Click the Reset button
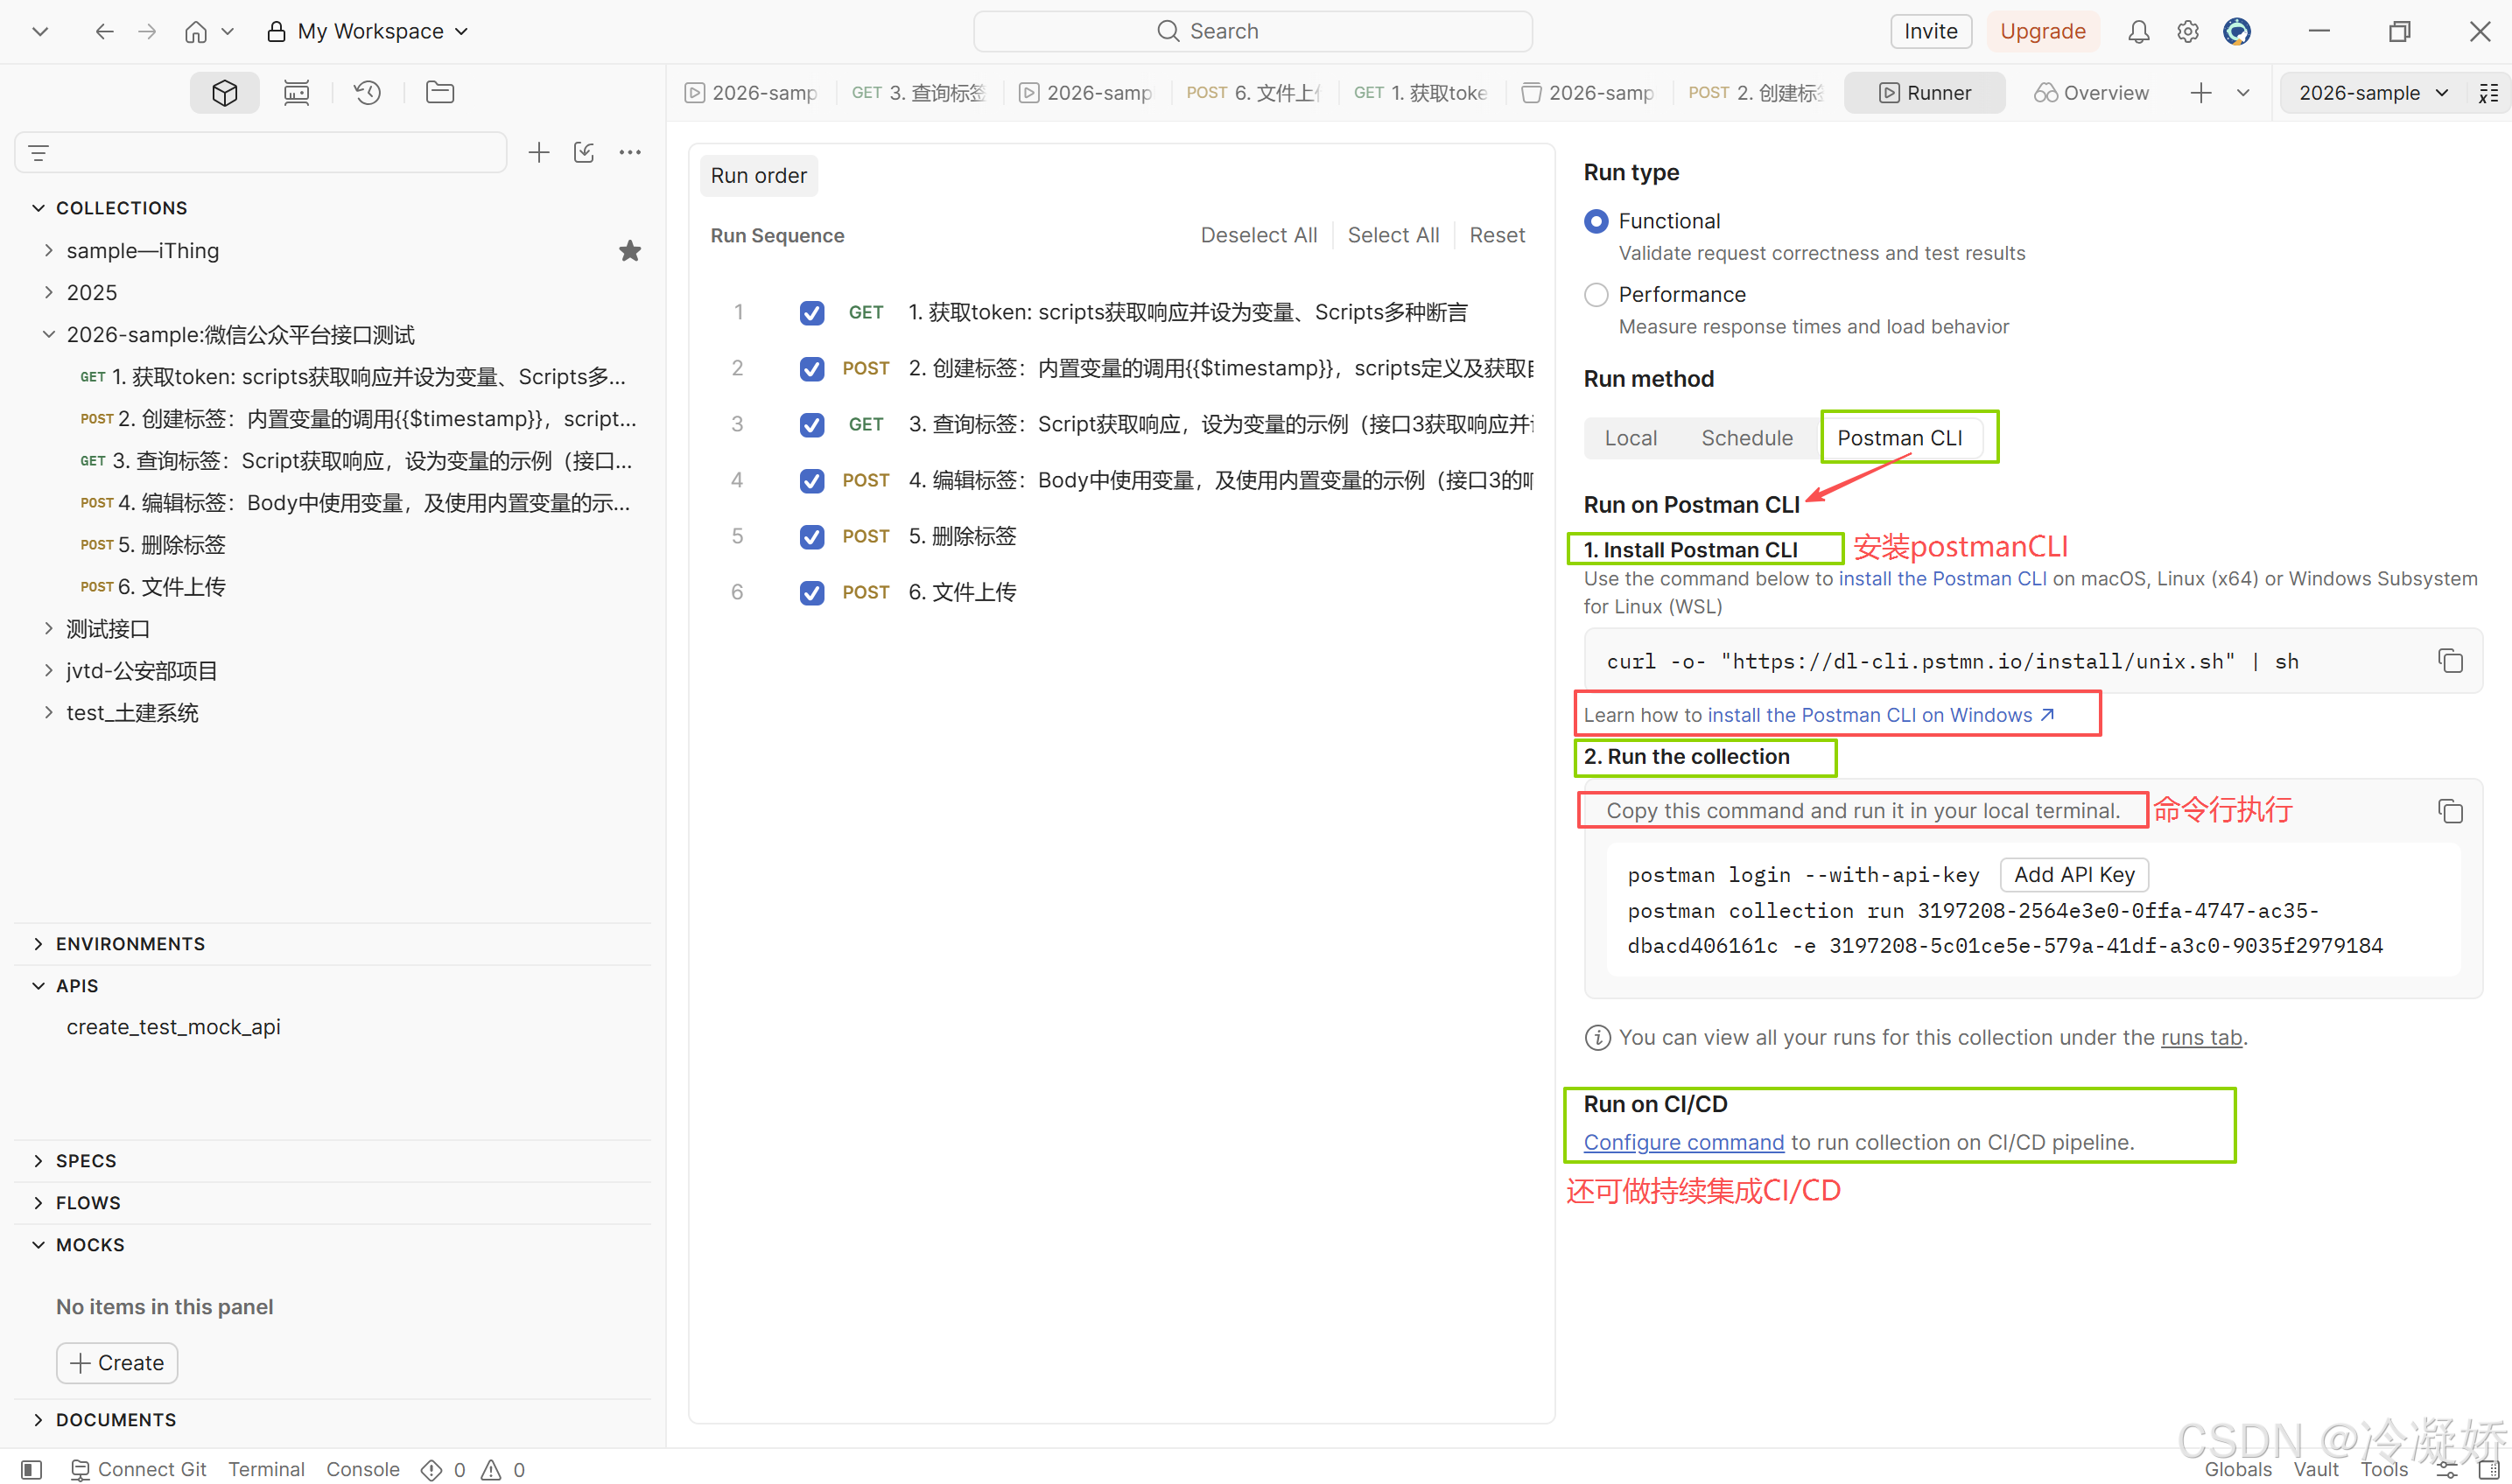 click(1497, 236)
